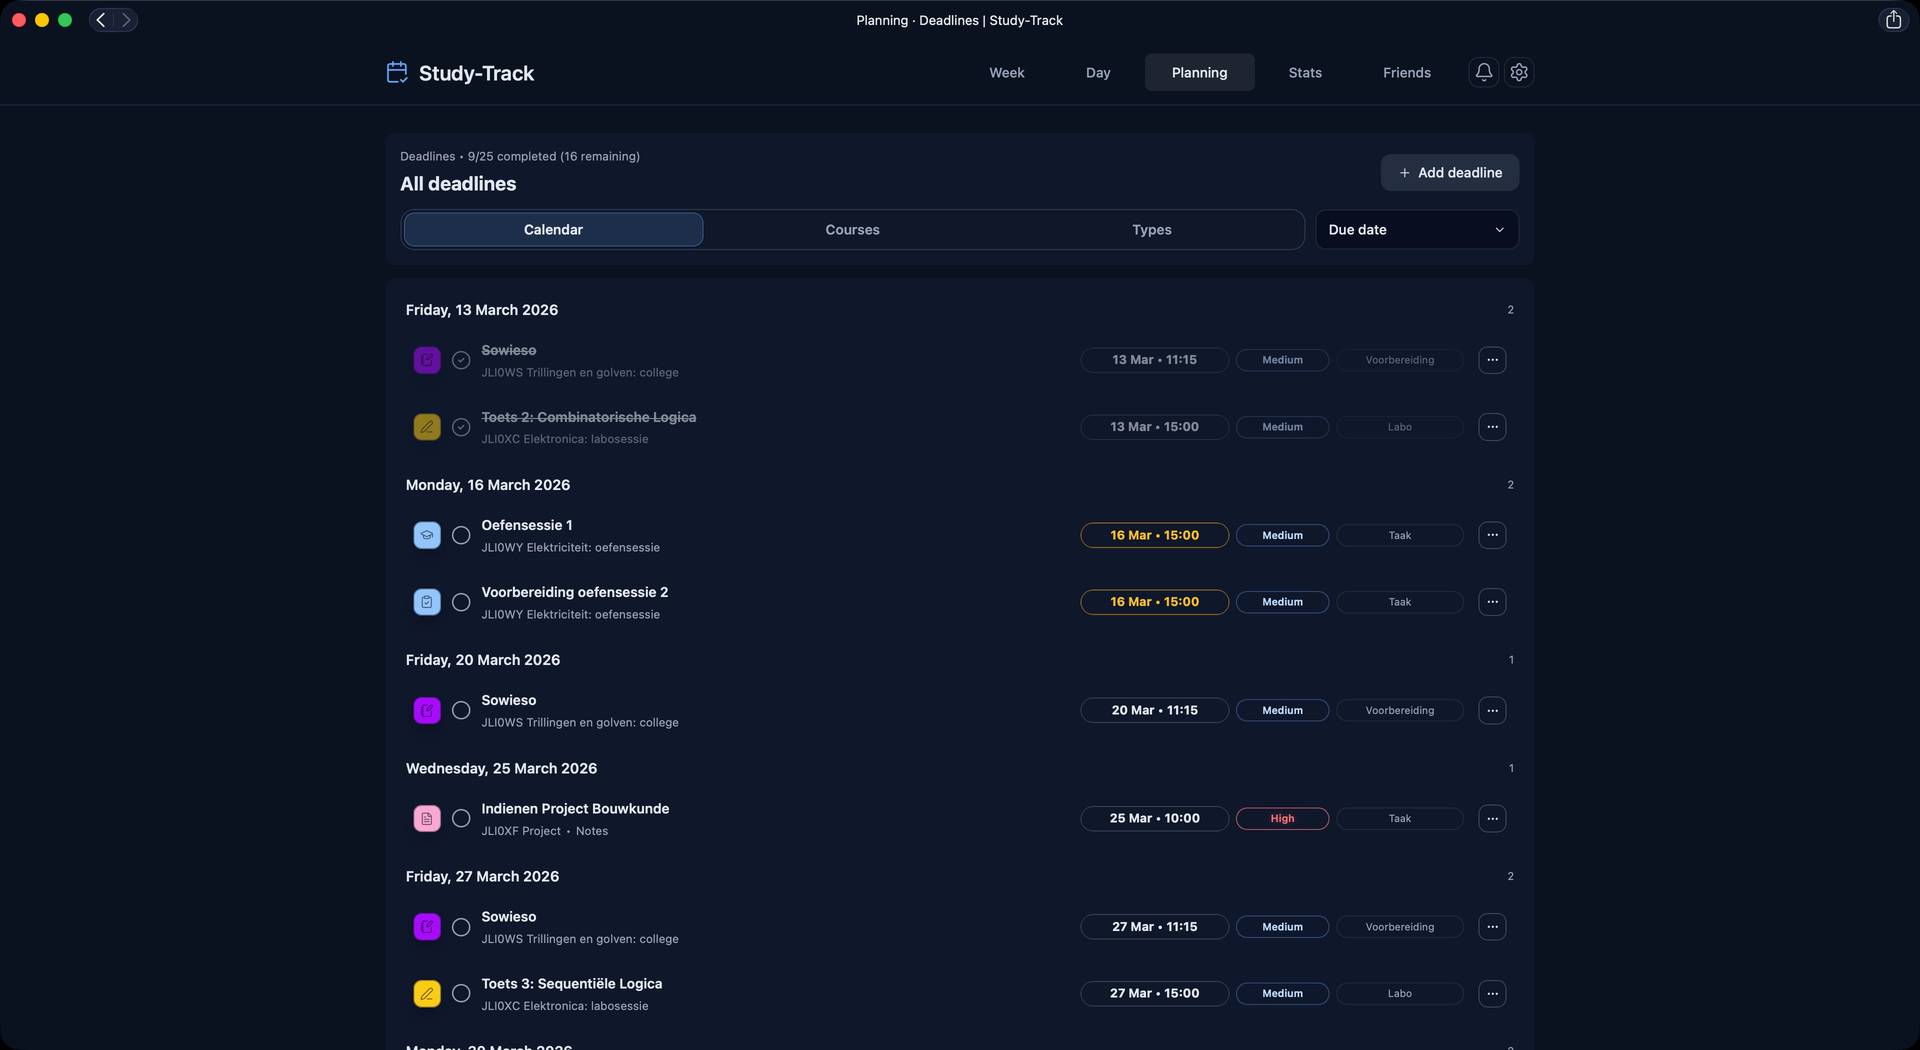Uncheck the completed Toets 2 deadline
This screenshot has height=1050, width=1920.
click(461, 427)
